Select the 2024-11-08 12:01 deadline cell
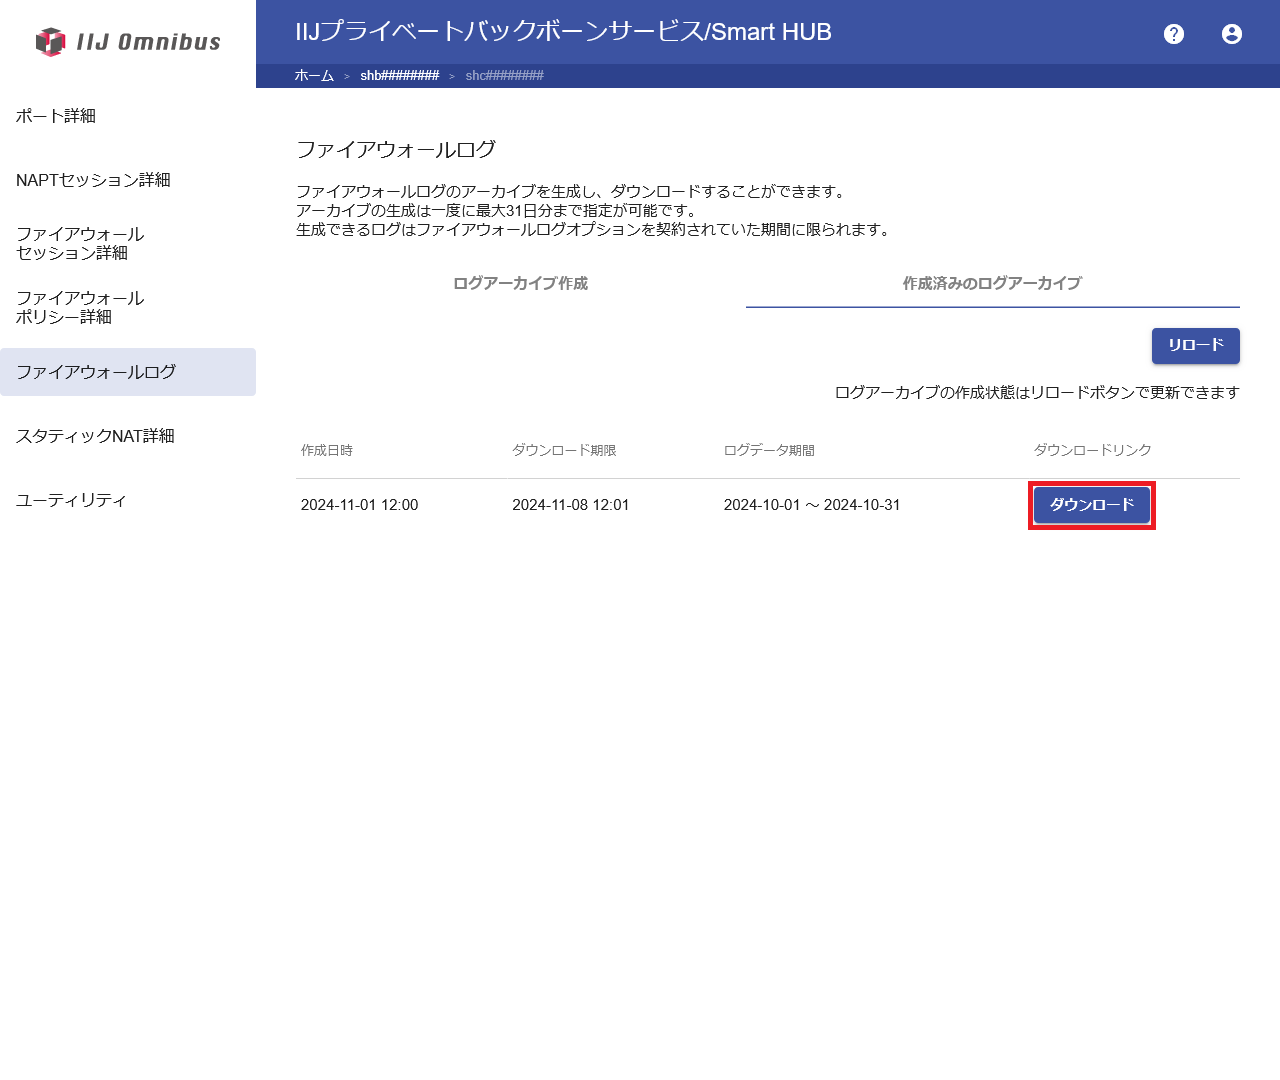 [x=571, y=505]
